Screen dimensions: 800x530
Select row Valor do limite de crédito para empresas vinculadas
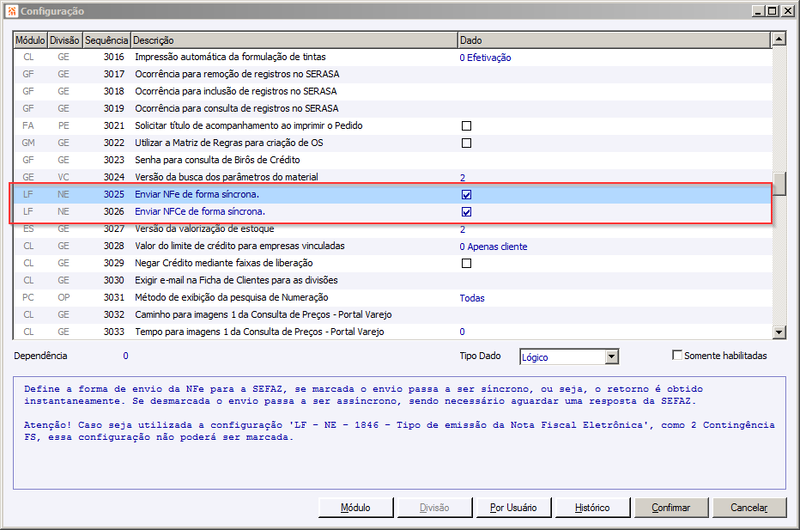[x=392, y=246]
